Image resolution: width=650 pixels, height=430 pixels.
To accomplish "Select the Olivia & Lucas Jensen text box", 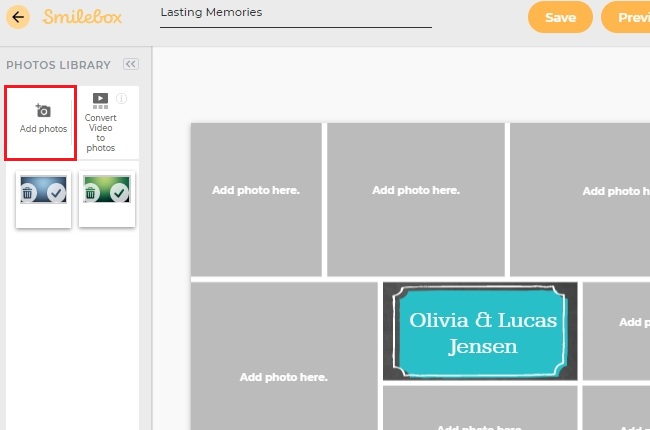I will pos(480,332).
